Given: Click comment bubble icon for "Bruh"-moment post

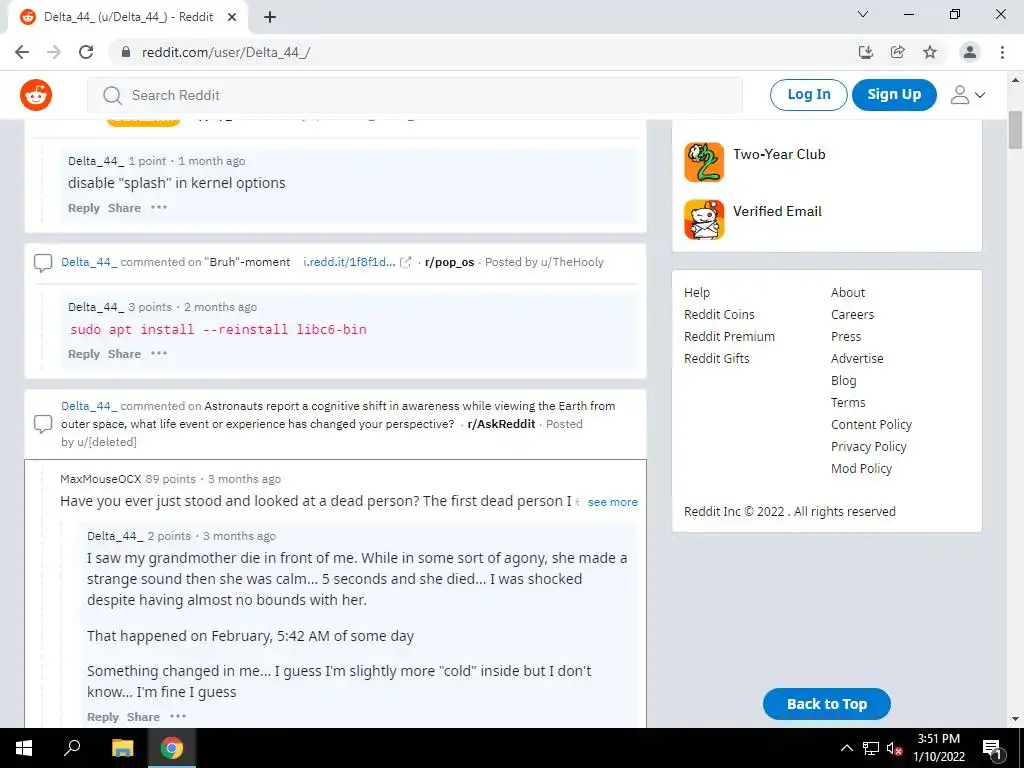Looking at the screenshot, I should tap(43, 263).
